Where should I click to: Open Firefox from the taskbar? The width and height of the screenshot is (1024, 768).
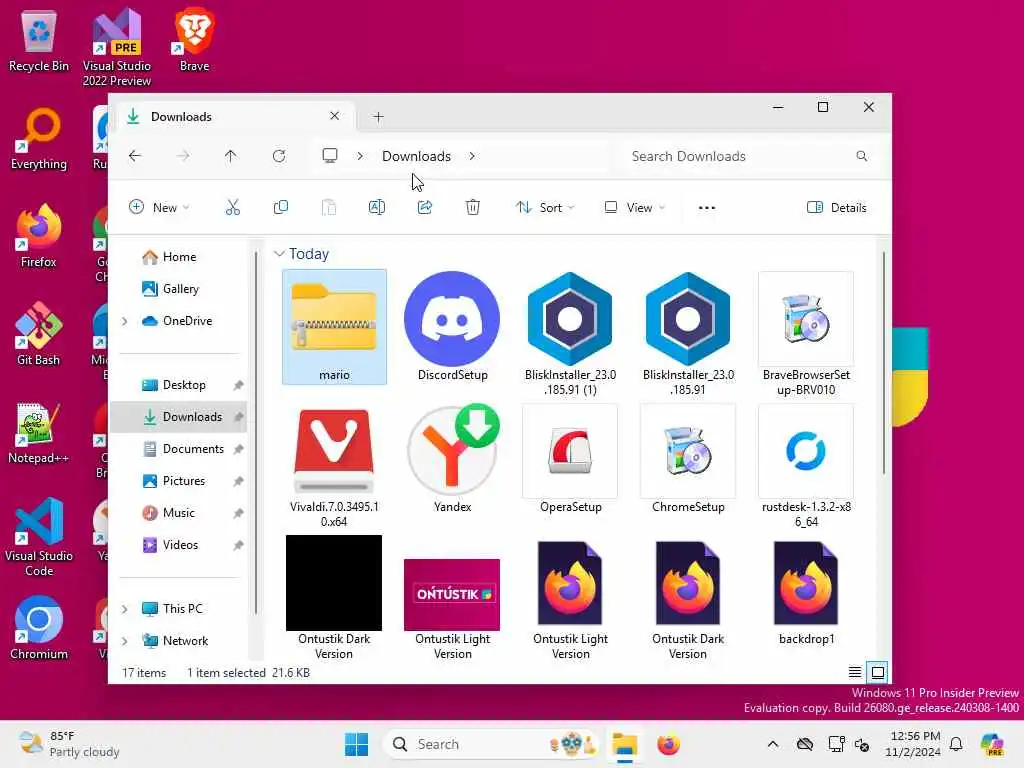pyautogui.click(x=668, y=744)
